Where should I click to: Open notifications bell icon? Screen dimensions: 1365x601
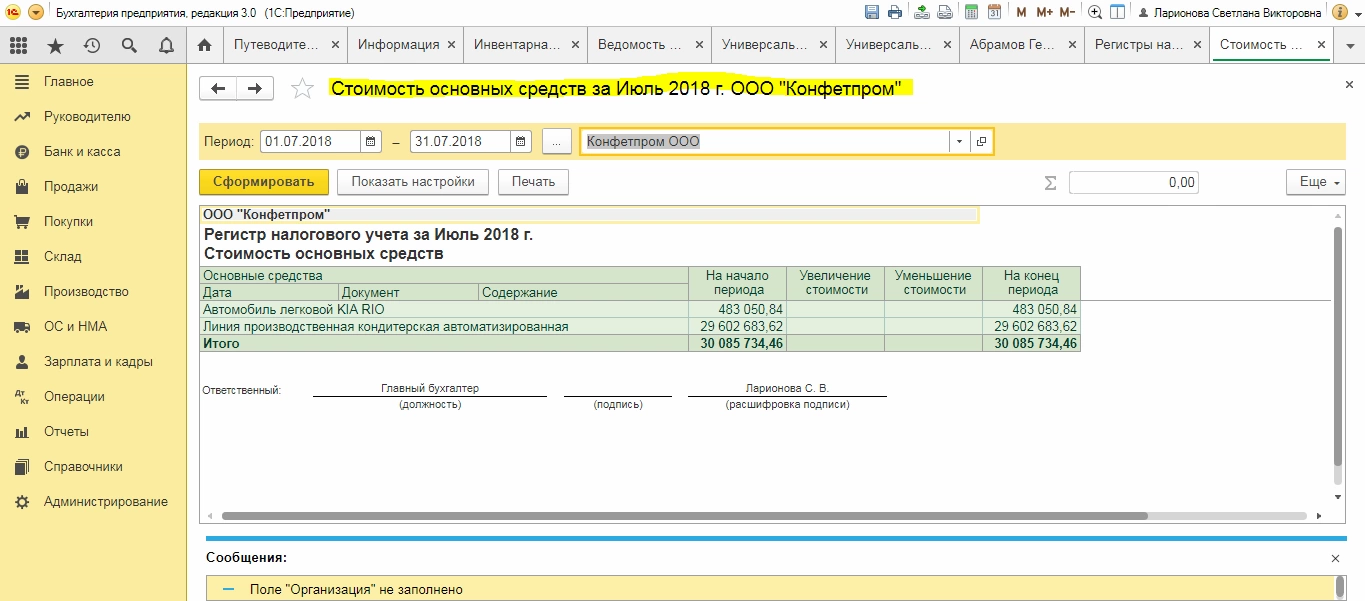pos(166,45)
